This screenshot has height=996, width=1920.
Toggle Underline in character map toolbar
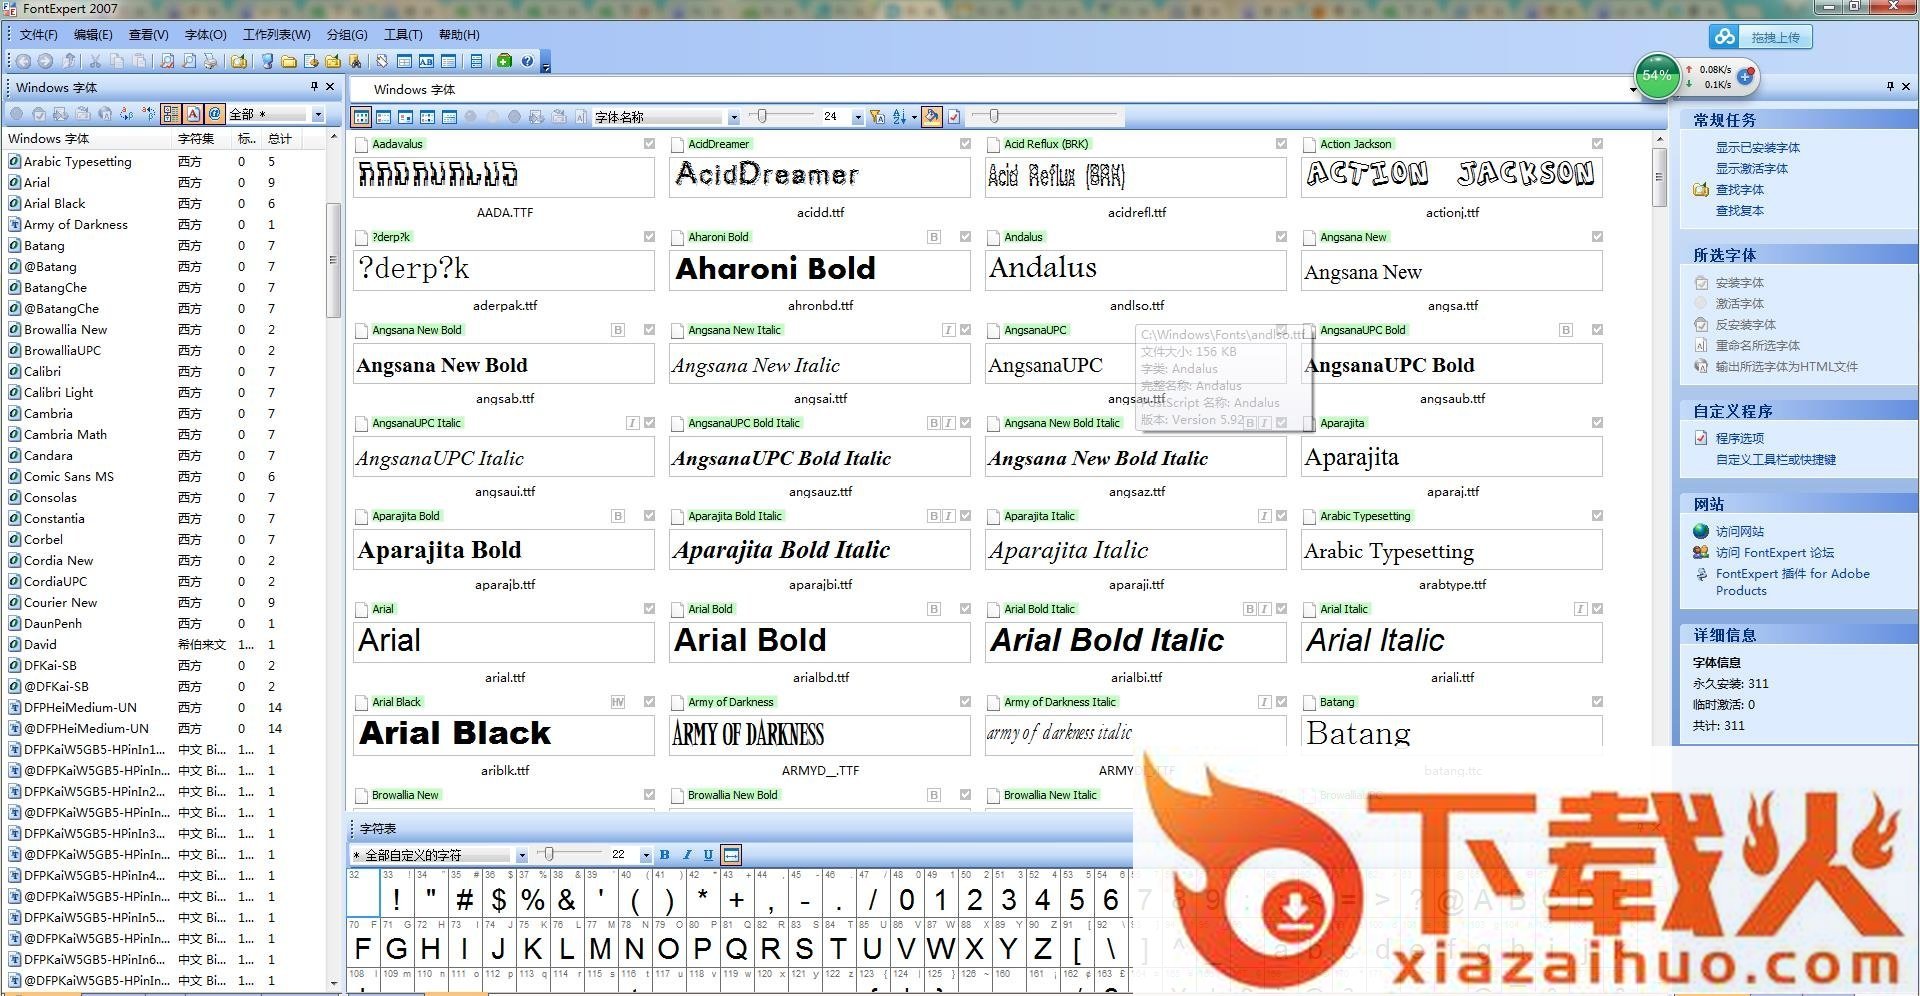coord(708,855)
